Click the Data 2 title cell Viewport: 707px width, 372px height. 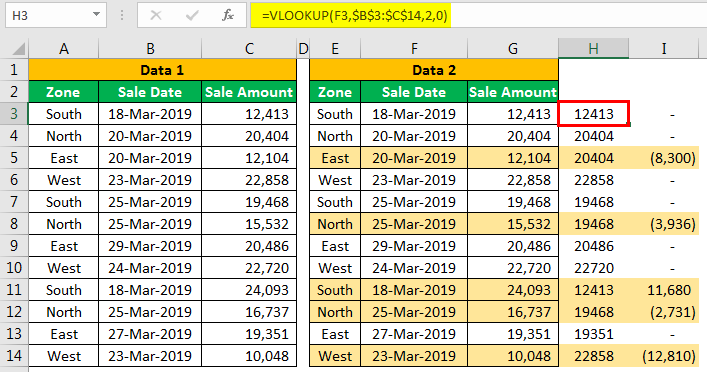[434, 70]
